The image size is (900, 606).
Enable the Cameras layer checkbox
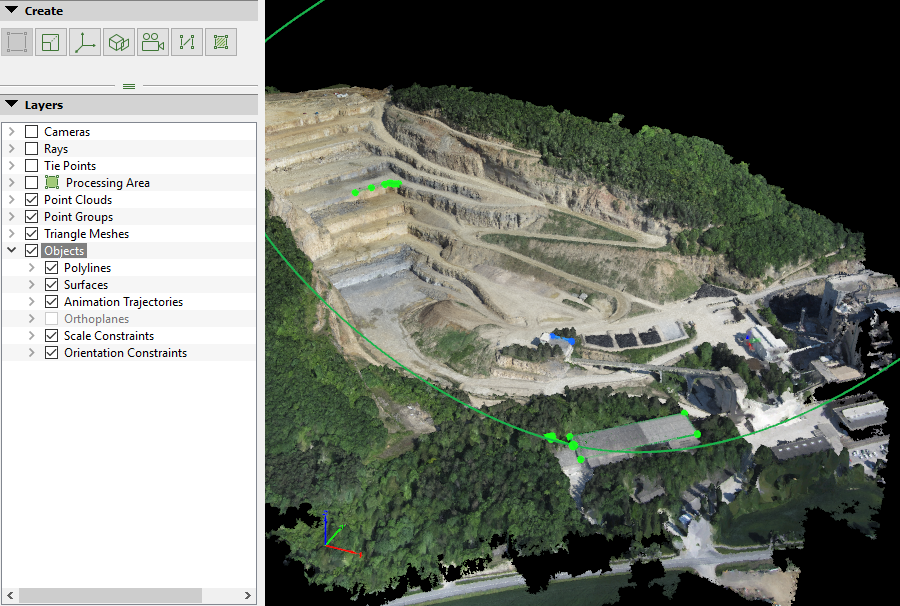pos(31,131)
